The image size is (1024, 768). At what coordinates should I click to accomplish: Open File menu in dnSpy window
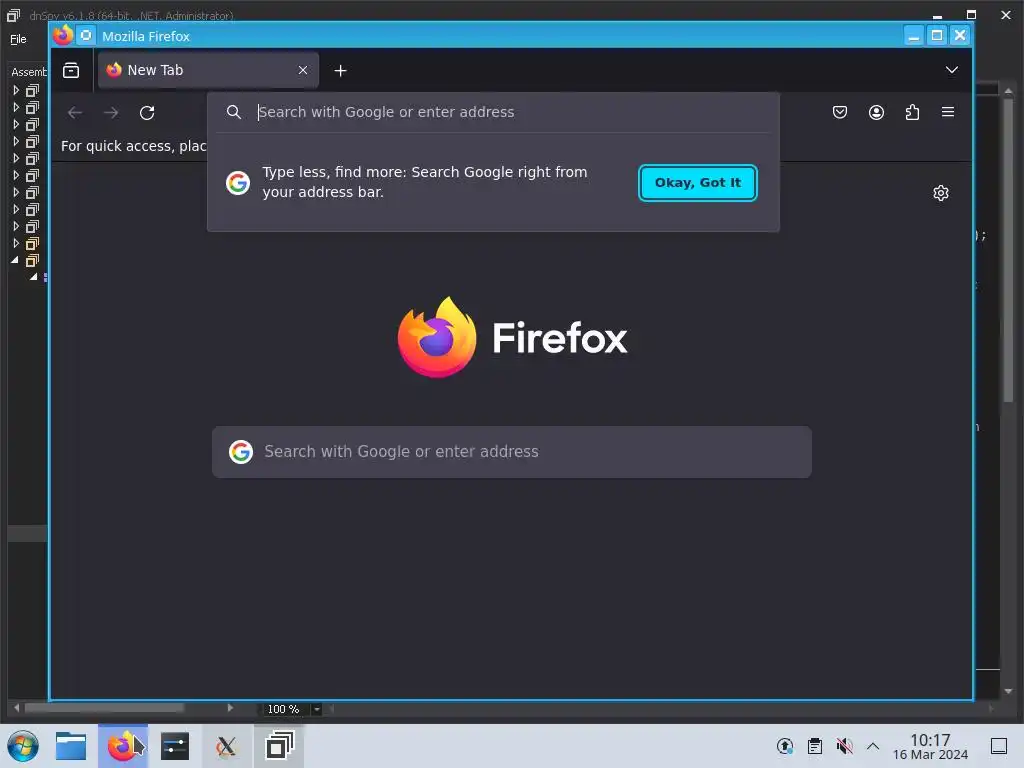[x=18, y=39]
